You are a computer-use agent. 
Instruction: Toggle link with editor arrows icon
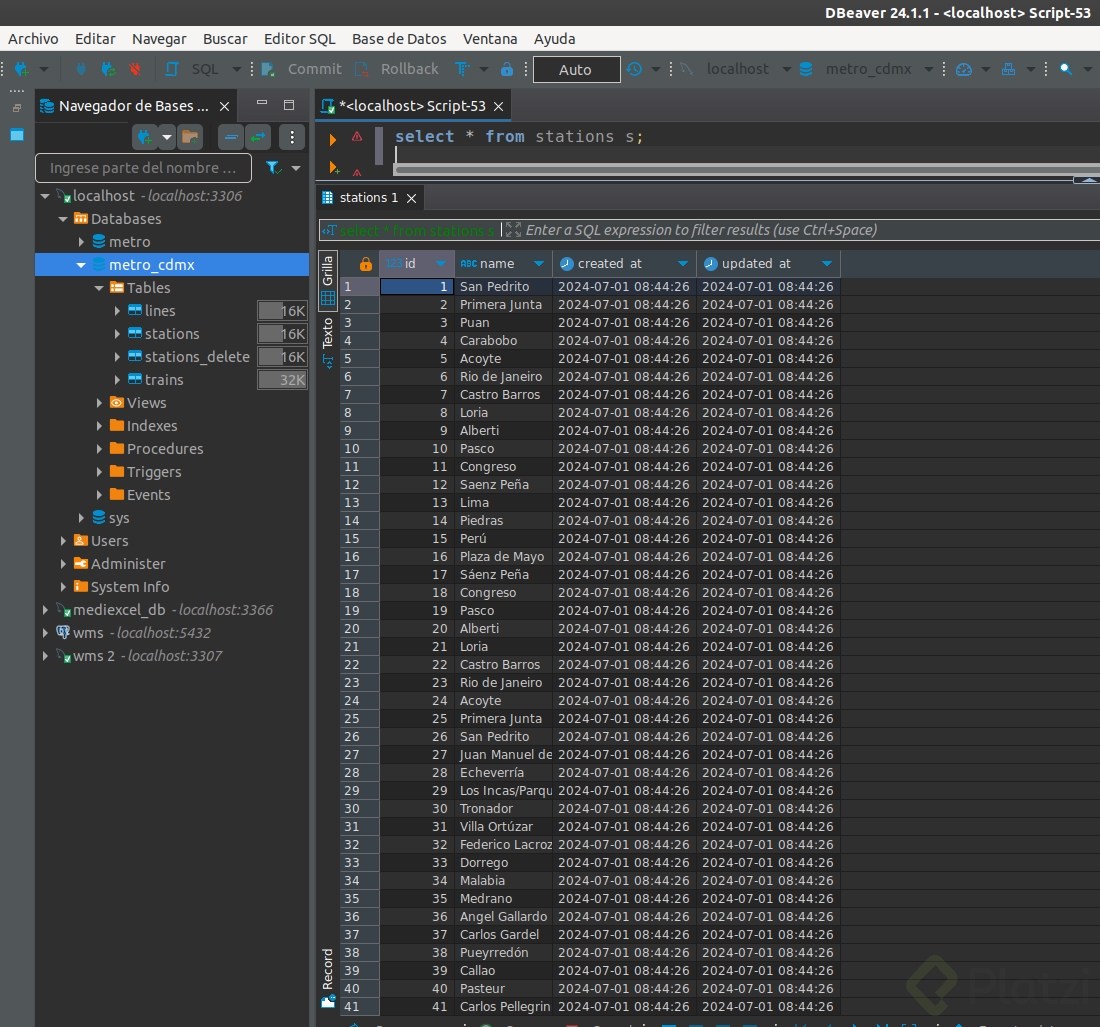pos(258,137)
